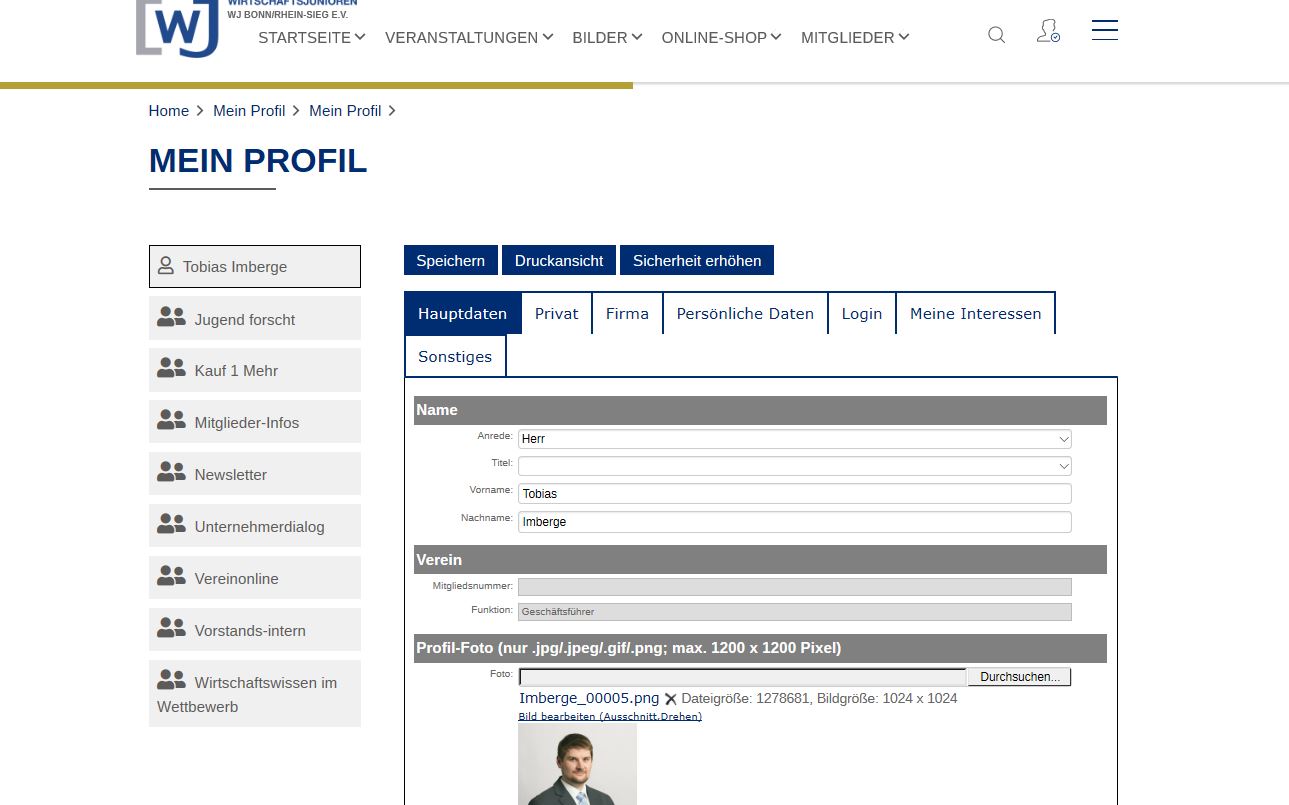Open the Vereinonline sidebar entry
Image resolution: width=1289 pixels, height=805 pixels.
[255, 578]
